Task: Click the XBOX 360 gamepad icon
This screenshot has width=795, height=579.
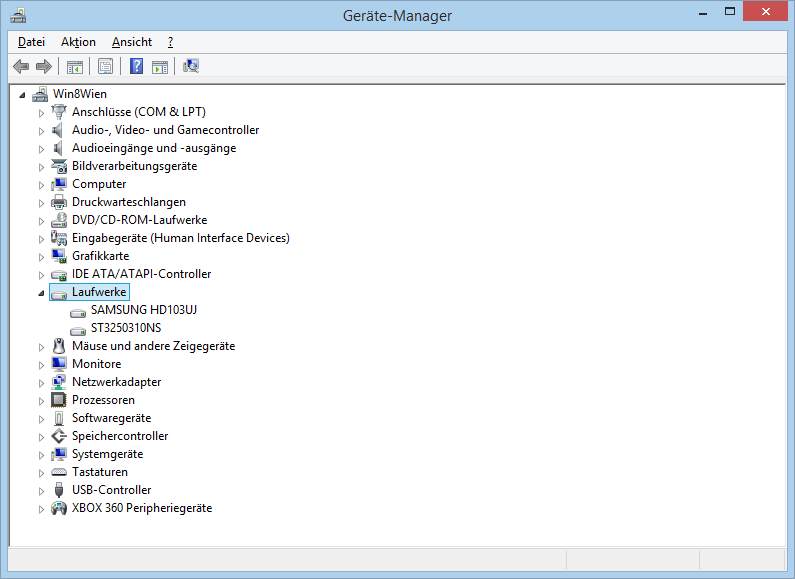Action: [x=59, y=508]
